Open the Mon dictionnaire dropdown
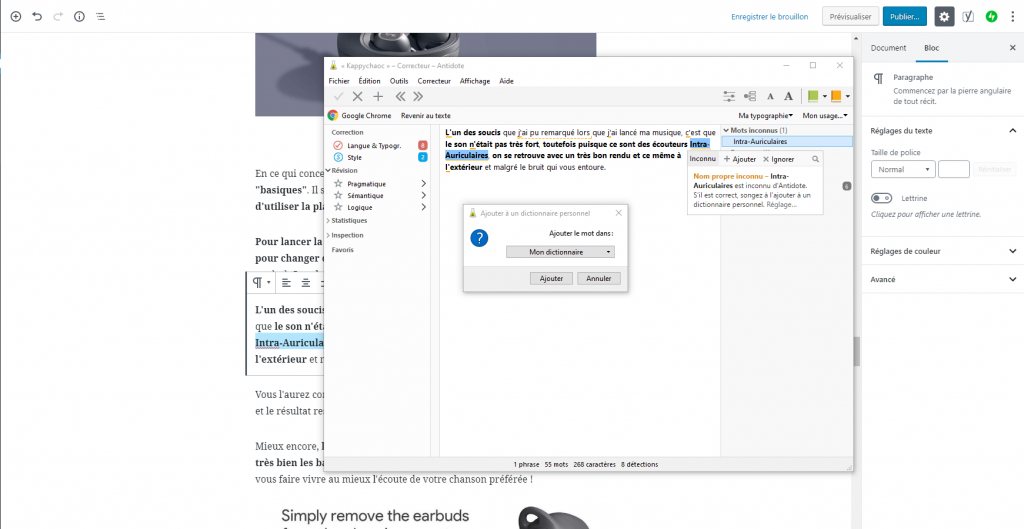 click(x=560, y=253)
